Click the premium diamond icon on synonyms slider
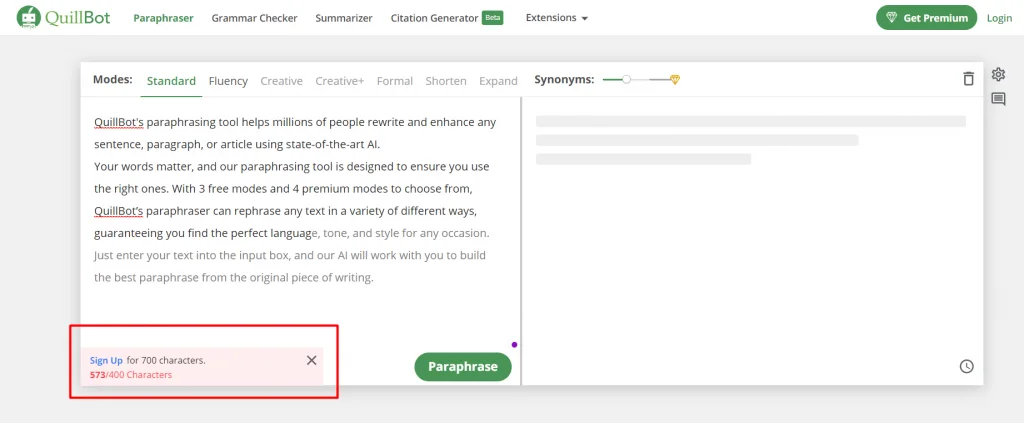Image resolution: width=1024 pixels, height=423 pixels. 675,80
